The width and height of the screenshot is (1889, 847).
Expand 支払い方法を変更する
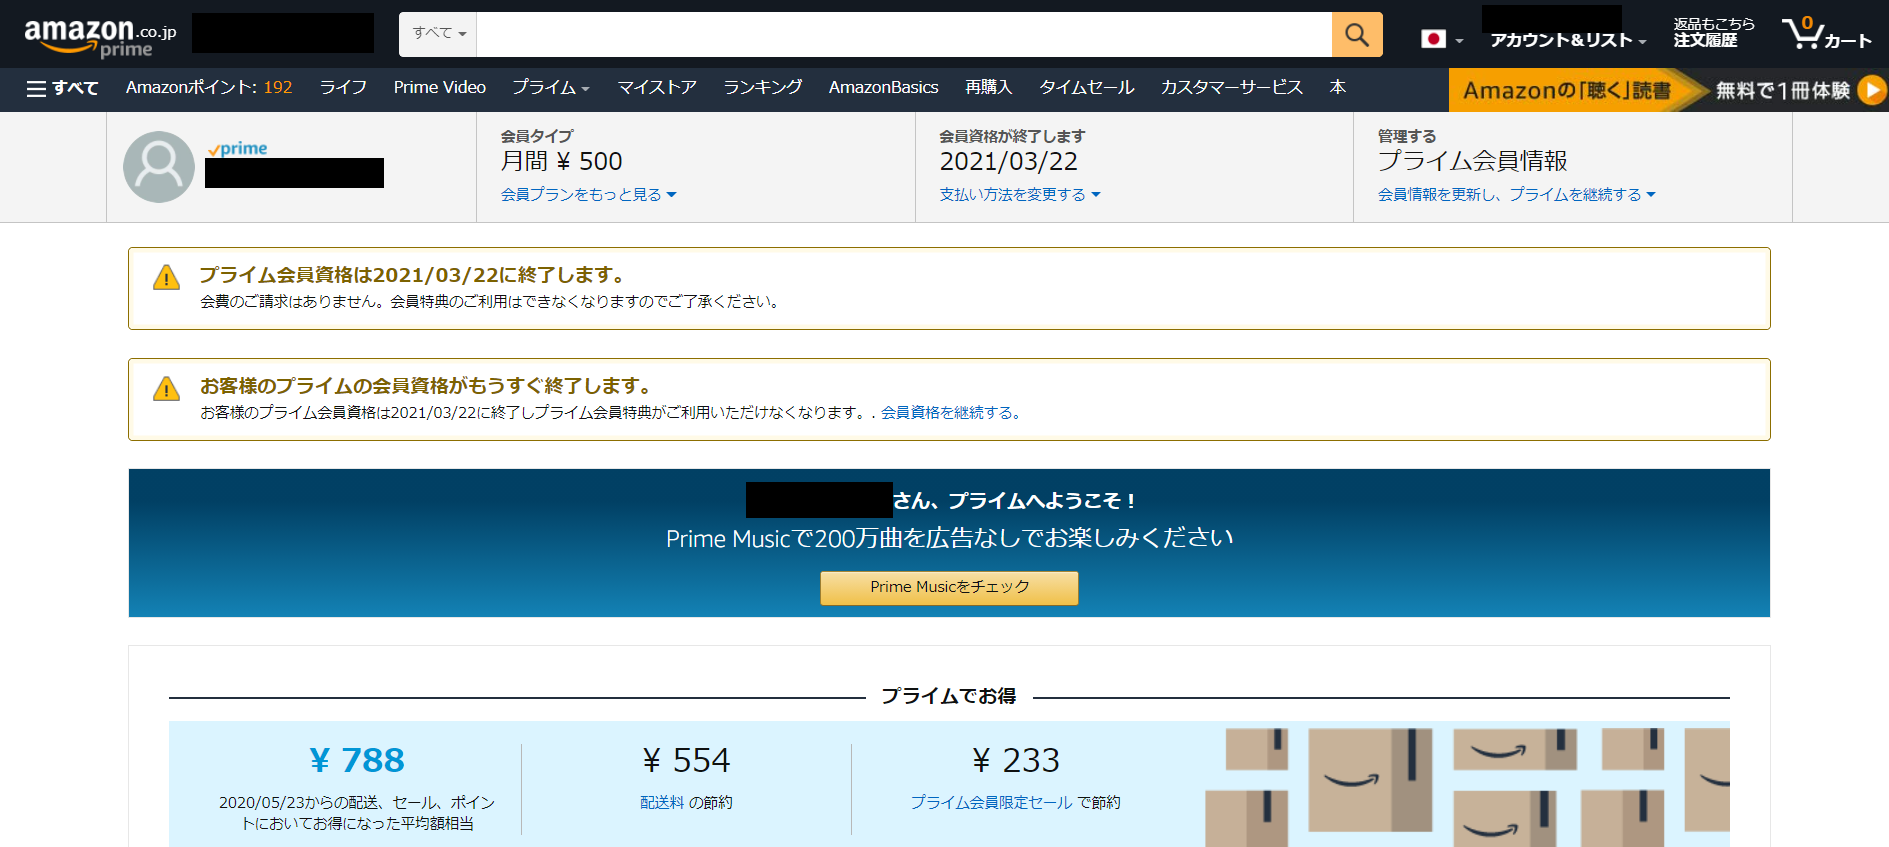coord(1020,194)
